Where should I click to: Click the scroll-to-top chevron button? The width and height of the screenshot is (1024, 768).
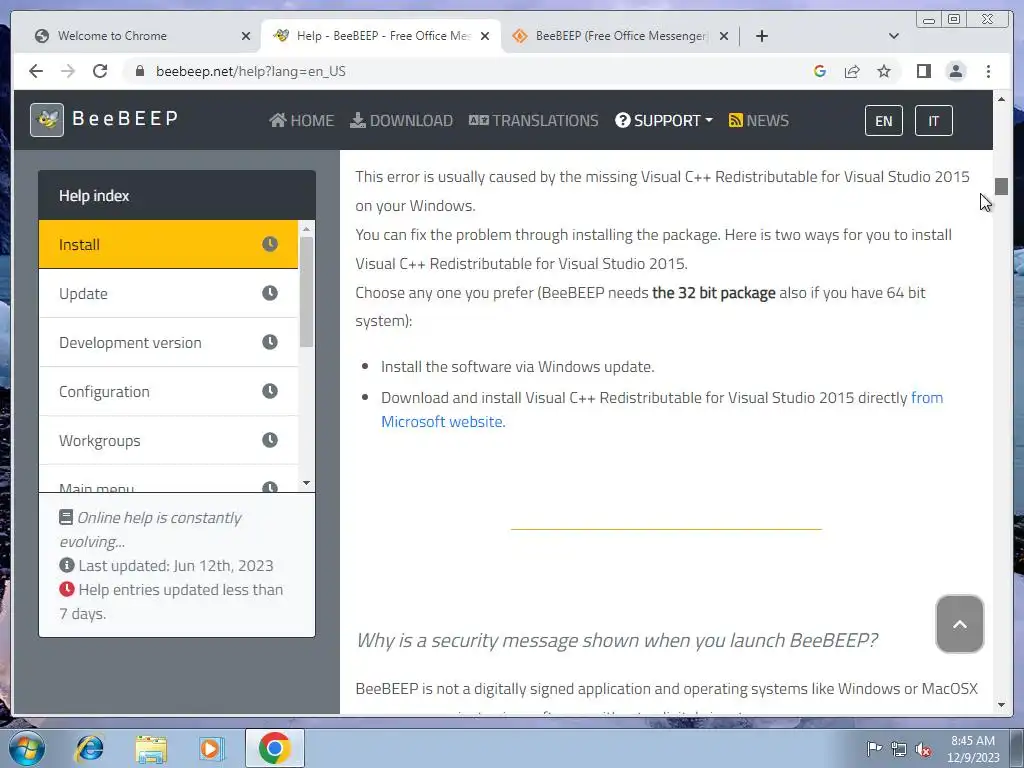pyautogui.click(x=959, y=624)
